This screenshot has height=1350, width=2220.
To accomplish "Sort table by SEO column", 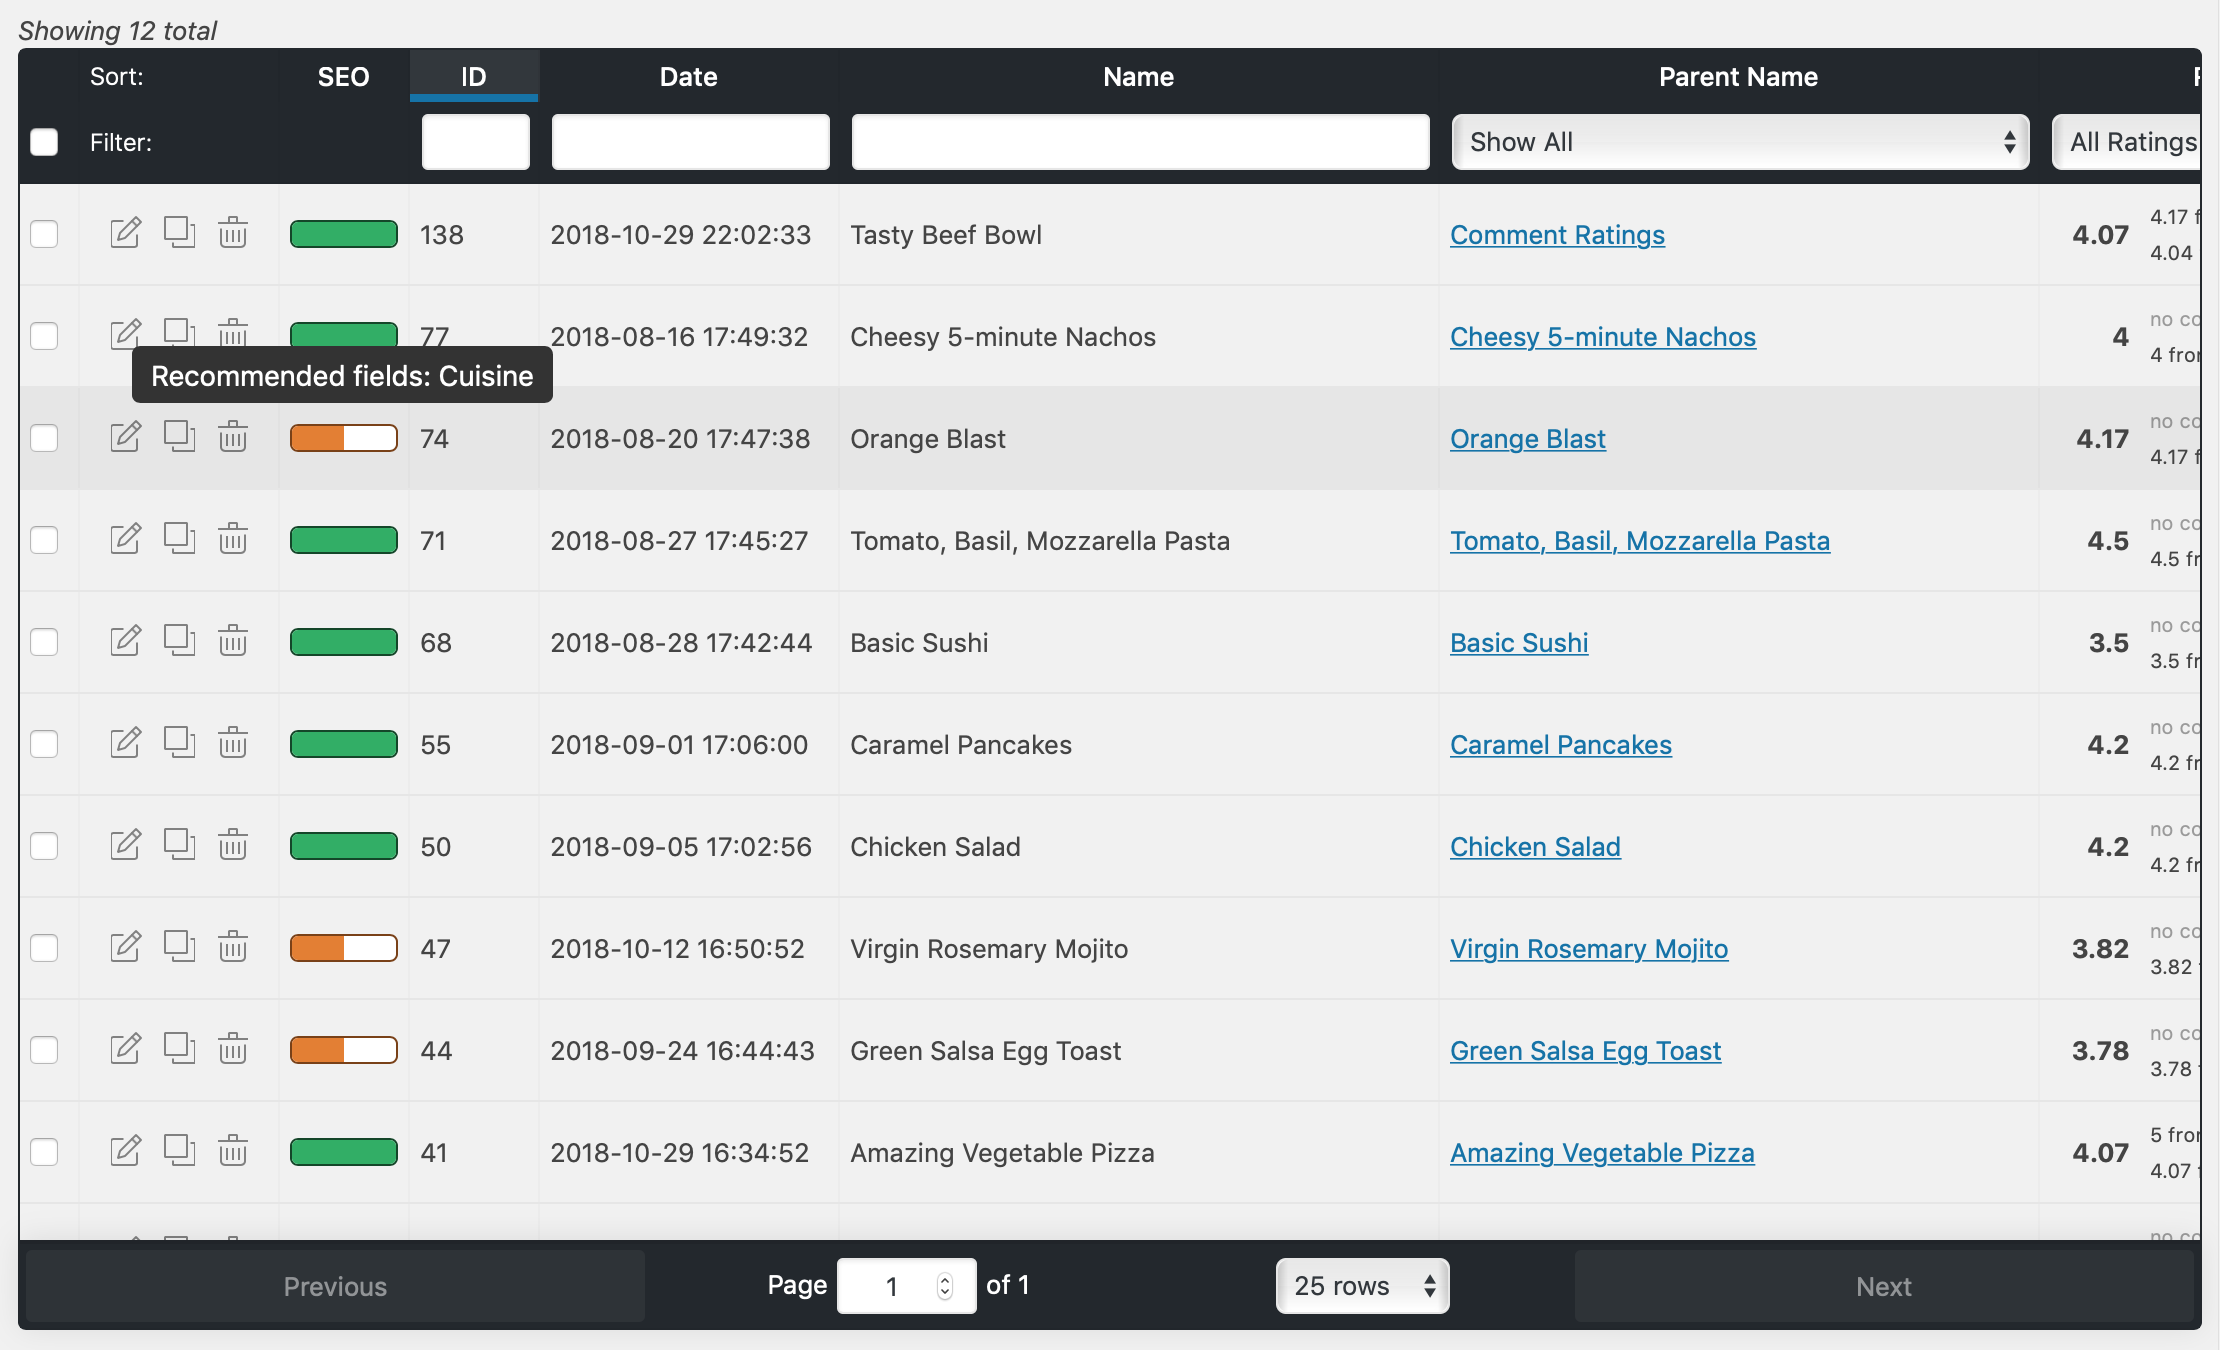I will coord(343,77).
